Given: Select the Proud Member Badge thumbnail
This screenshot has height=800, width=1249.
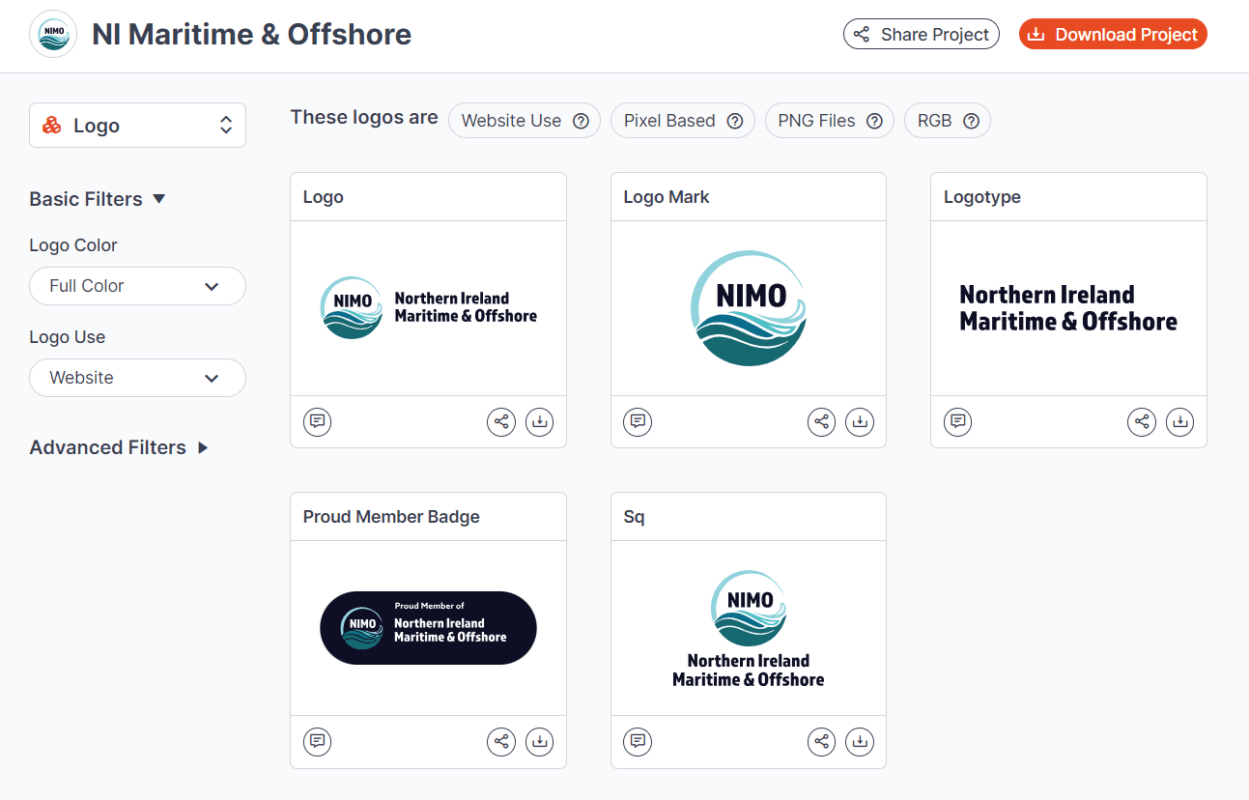Looking at the screenshot, I should pos(428,628).
